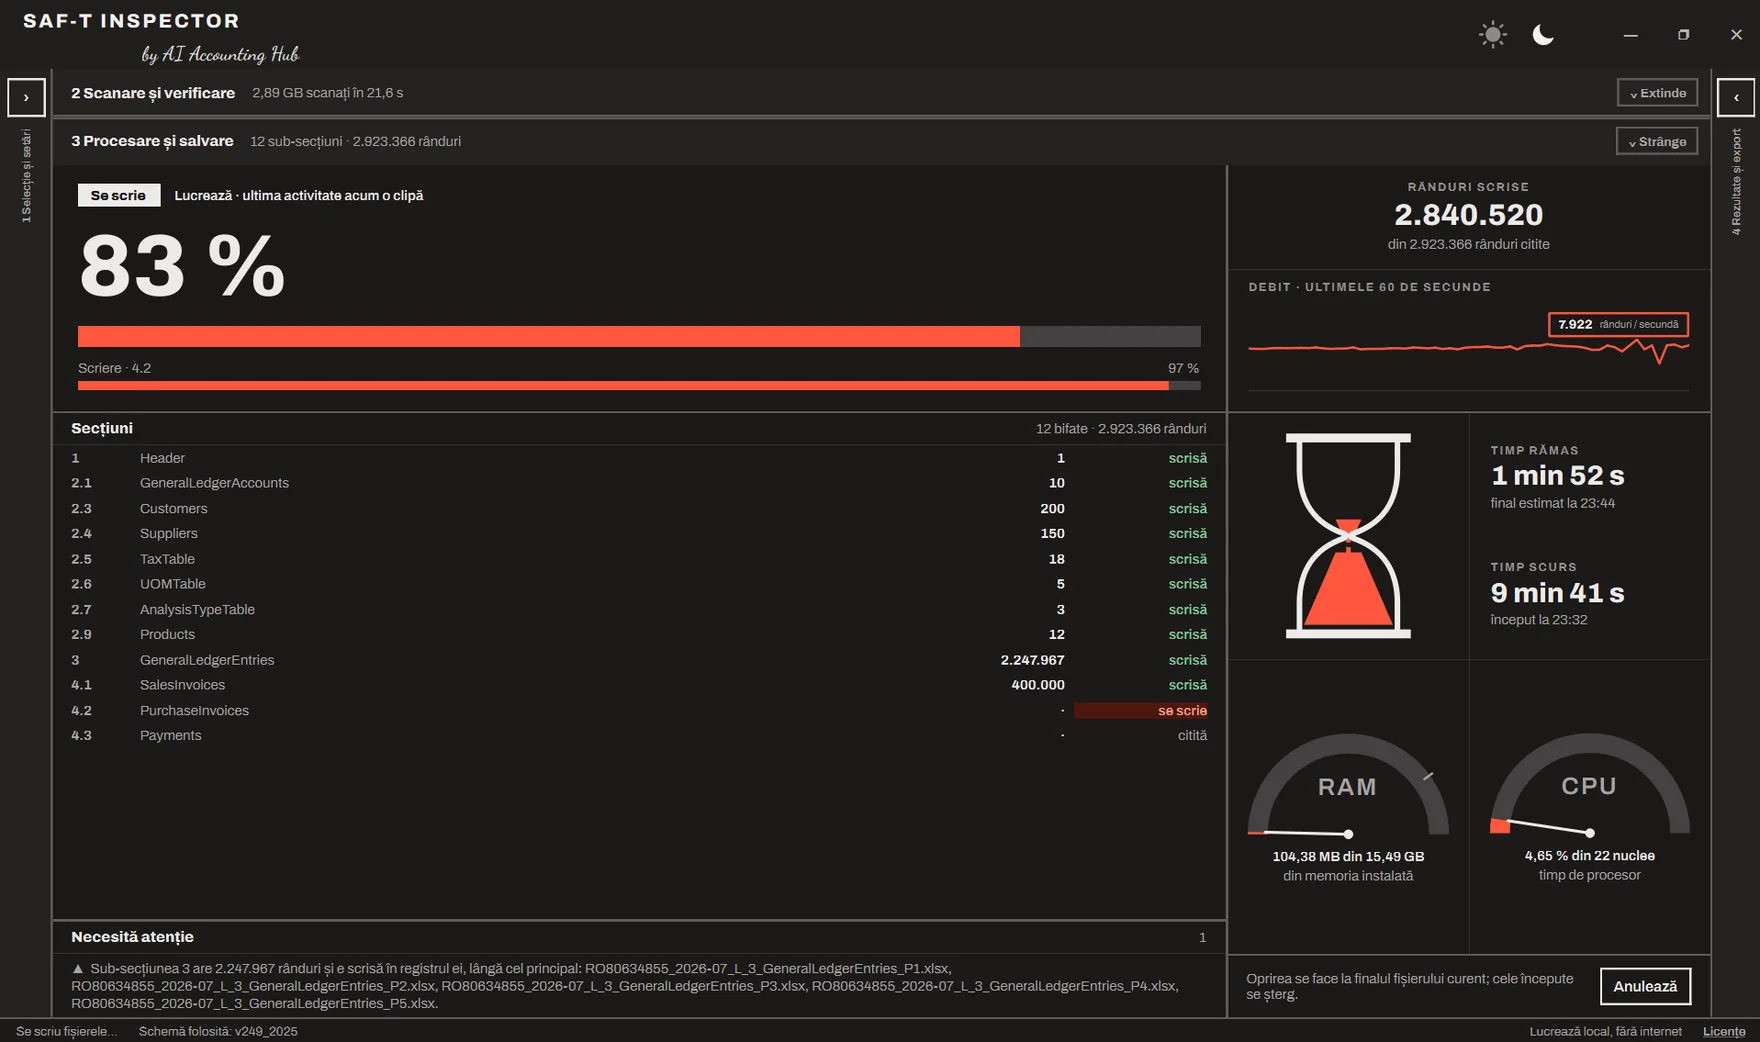The image size is (1760, 1042).
Task: Select the Header section row
Action: coord(639,458)
